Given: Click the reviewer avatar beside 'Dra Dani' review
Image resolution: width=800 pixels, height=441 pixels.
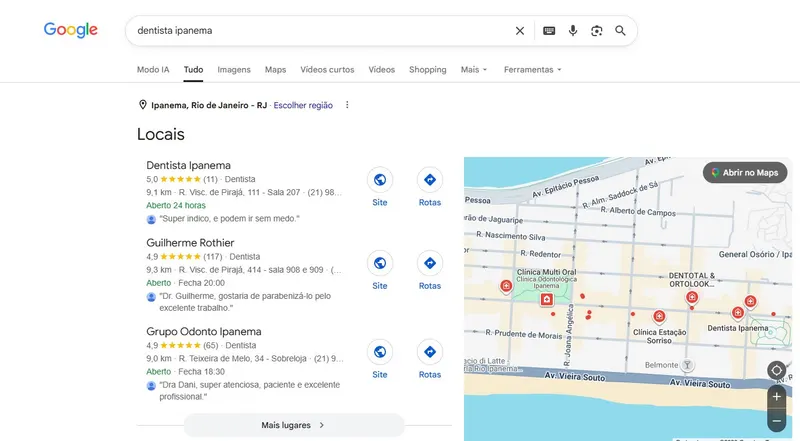Looking at the screenshot, I should tap(151, 385).
